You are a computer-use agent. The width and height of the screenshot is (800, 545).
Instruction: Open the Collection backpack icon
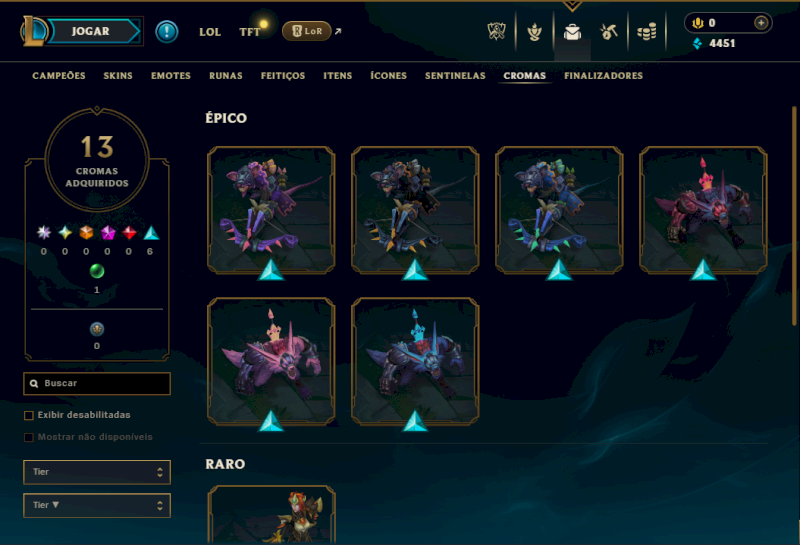coord(572,32)
